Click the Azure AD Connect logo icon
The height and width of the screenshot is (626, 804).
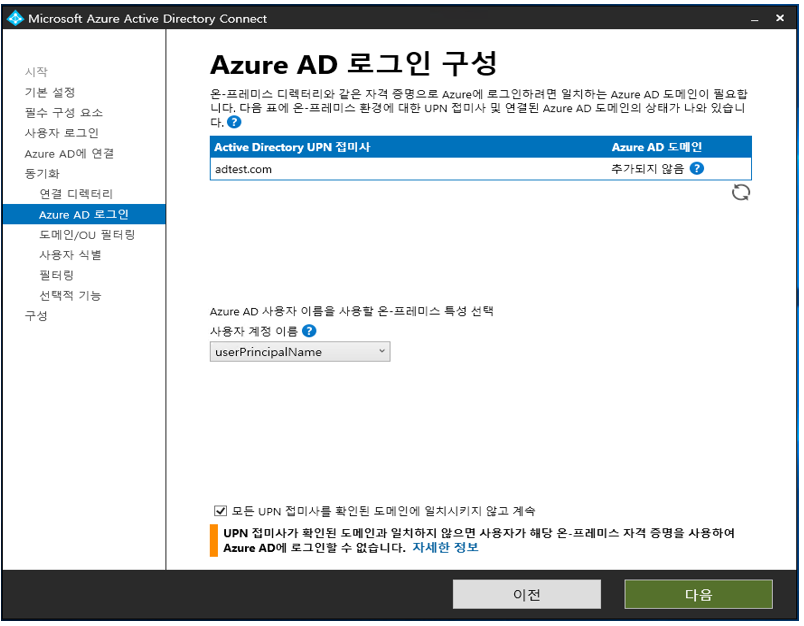tap(15, 18)
